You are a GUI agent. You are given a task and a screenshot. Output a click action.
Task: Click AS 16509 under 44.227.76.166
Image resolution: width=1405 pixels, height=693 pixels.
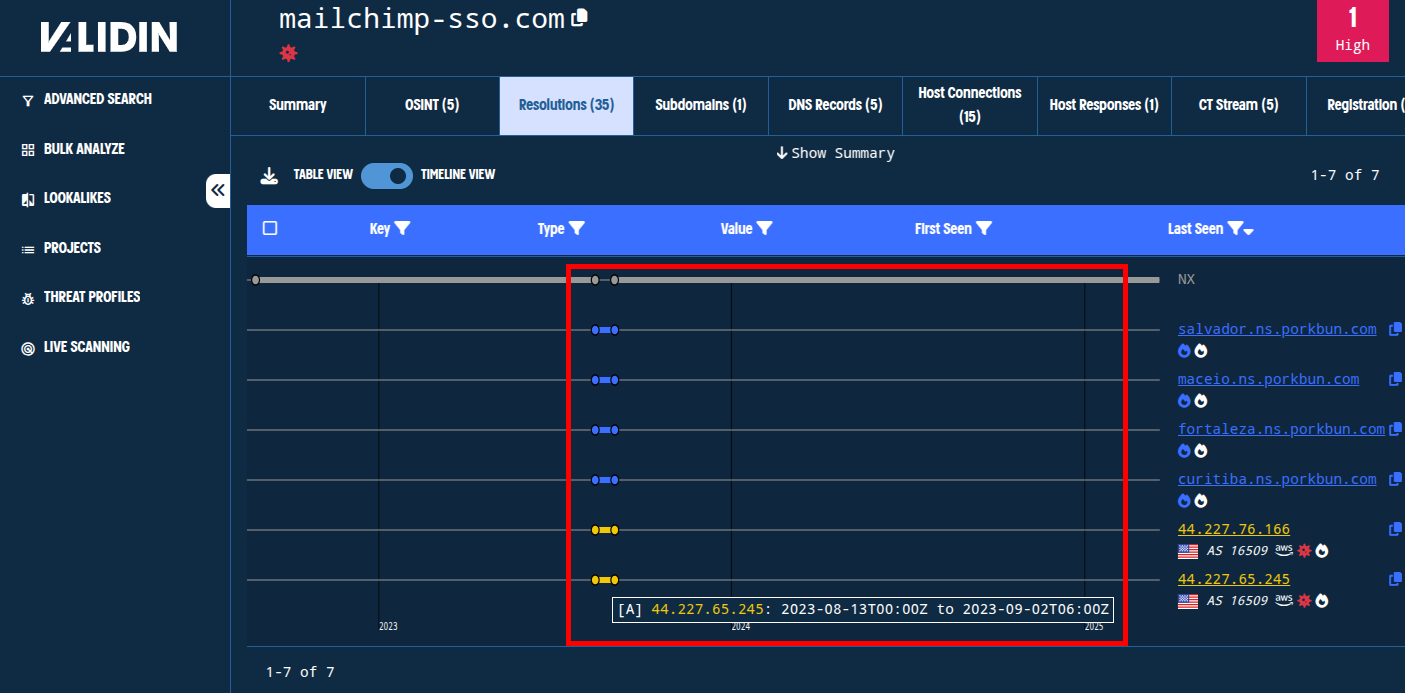[1237, 551]
